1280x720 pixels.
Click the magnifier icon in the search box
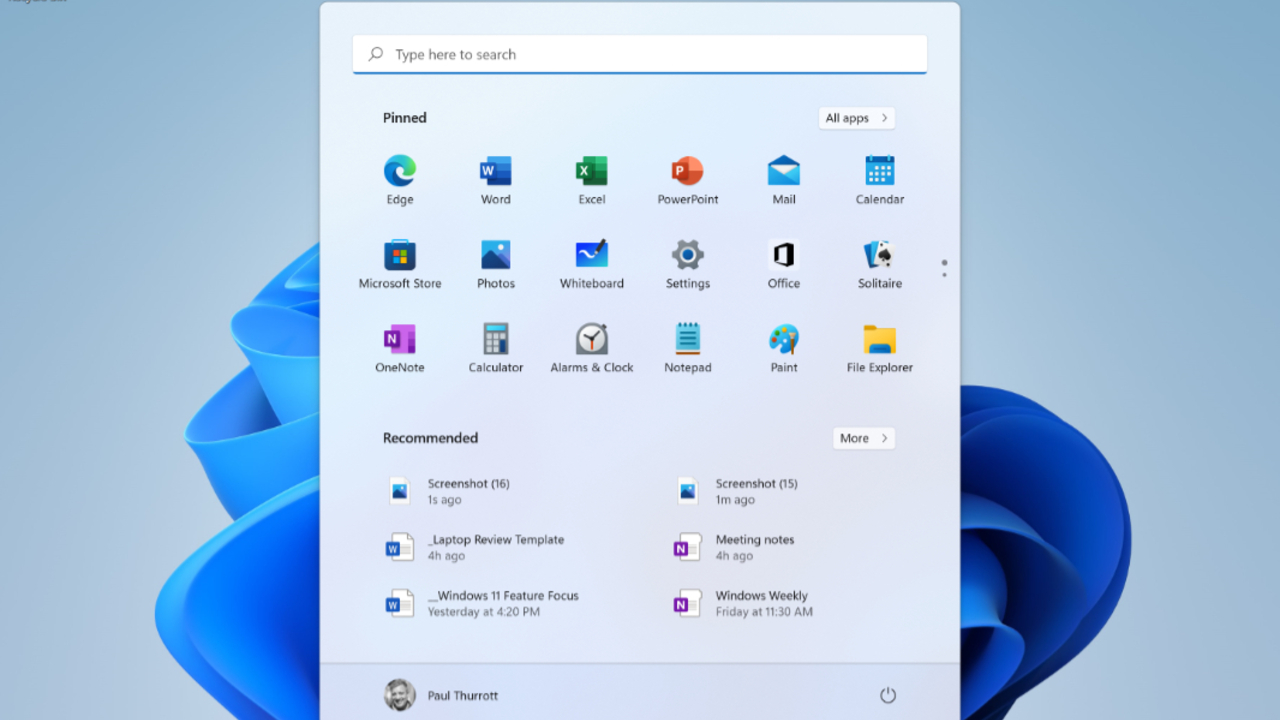(376, 54)
